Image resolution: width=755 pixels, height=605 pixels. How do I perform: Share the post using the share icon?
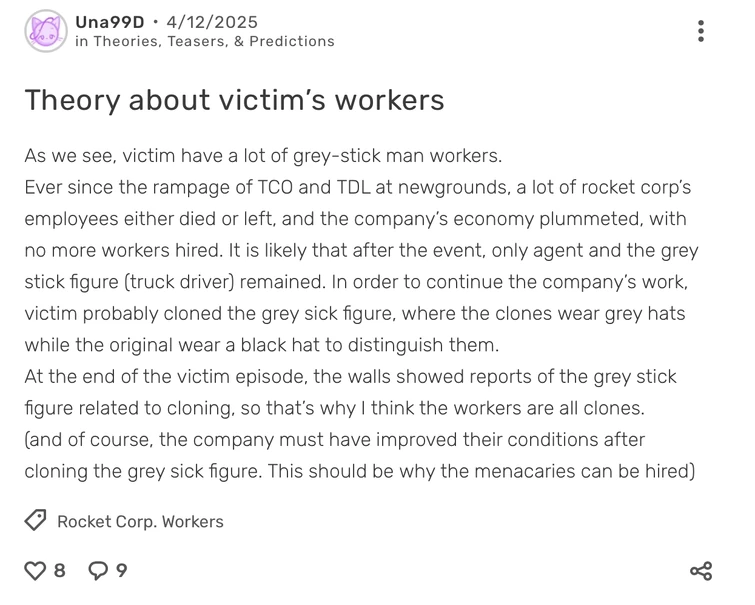point(701,571)
